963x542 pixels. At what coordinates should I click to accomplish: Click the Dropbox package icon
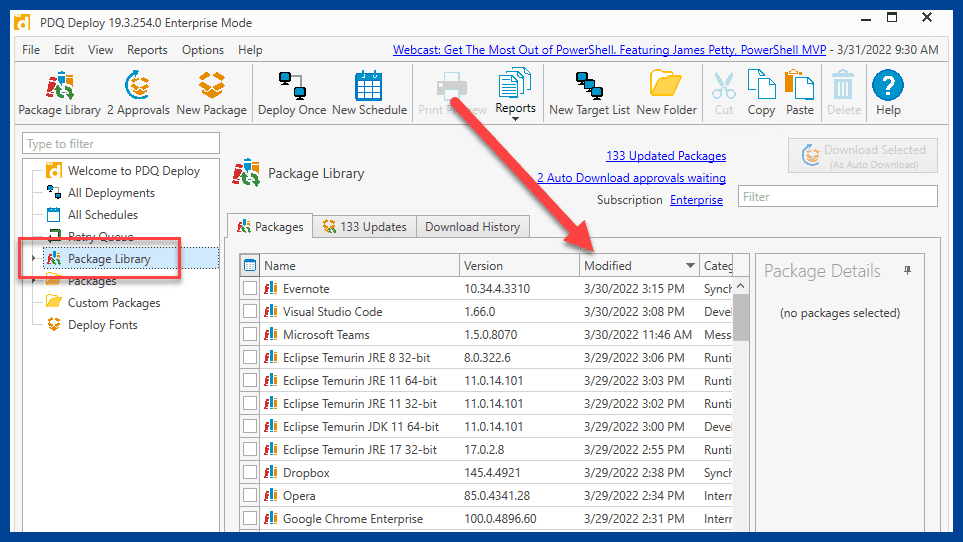[270, 472]
